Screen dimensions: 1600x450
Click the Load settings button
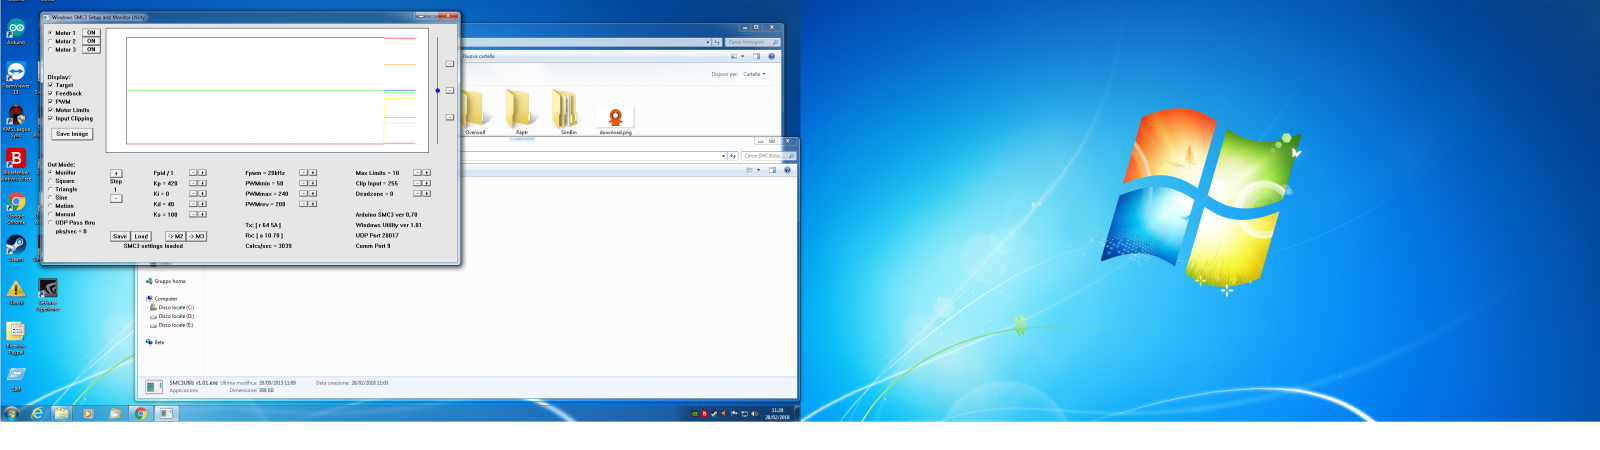[142, 236]
